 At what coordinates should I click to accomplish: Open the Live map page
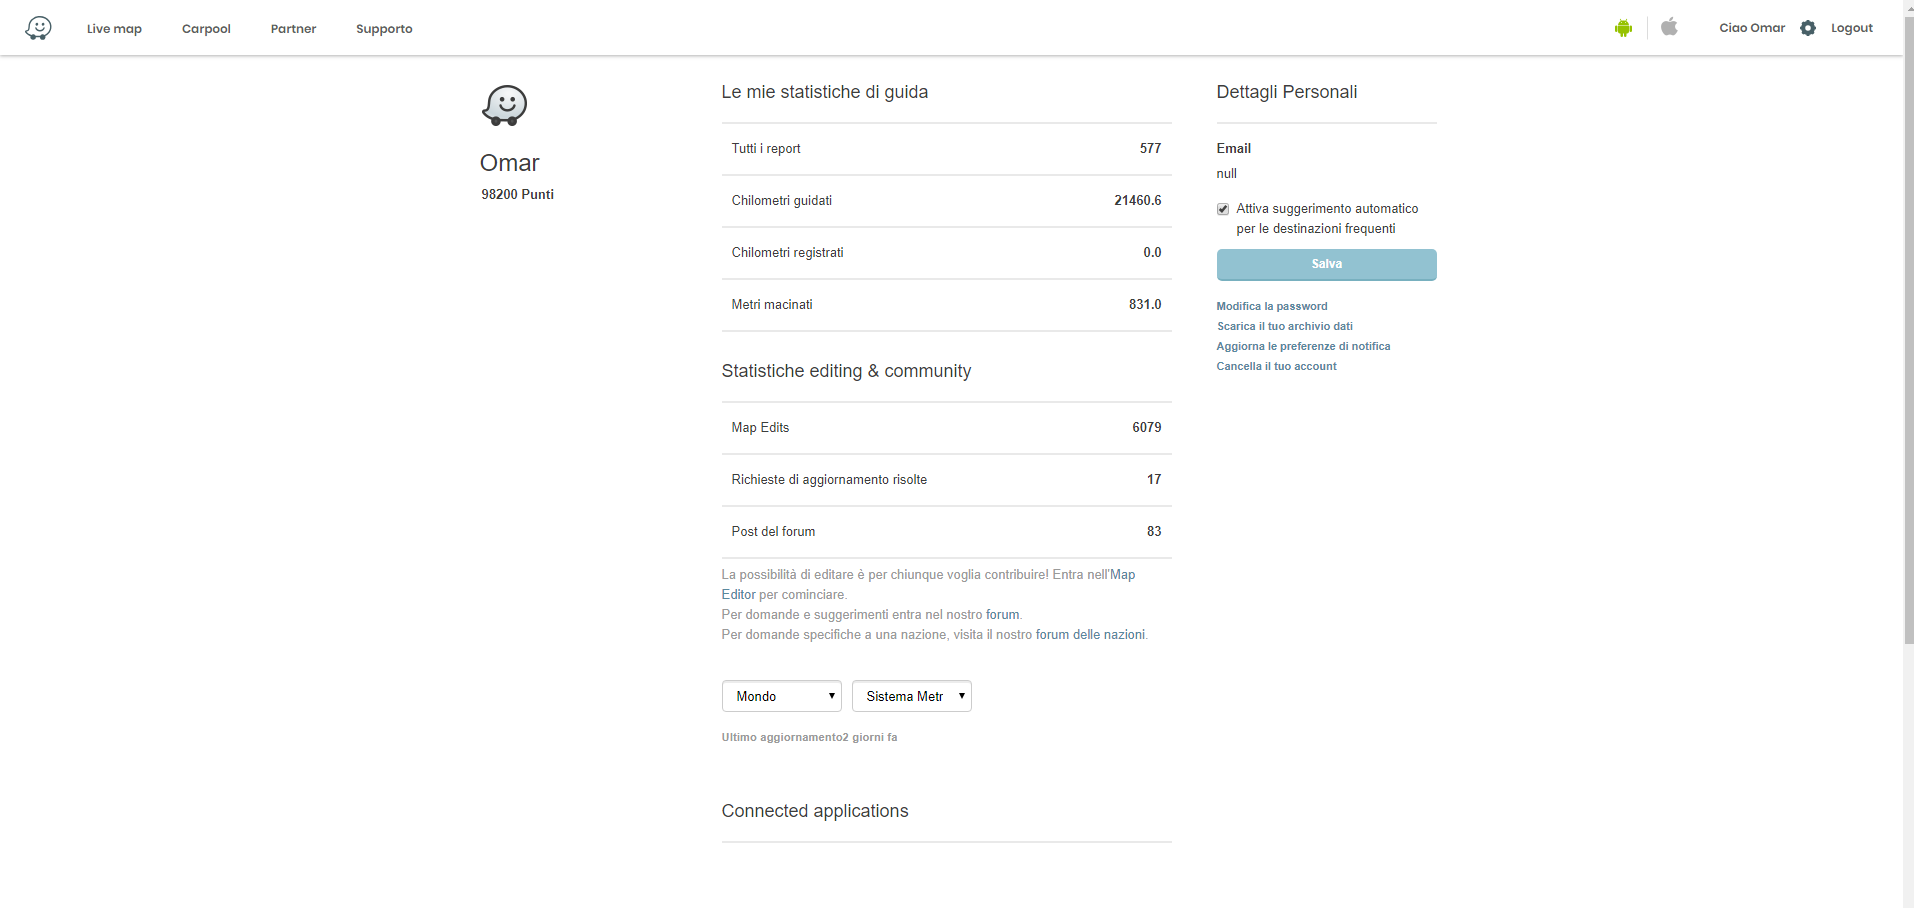(114, 29)
